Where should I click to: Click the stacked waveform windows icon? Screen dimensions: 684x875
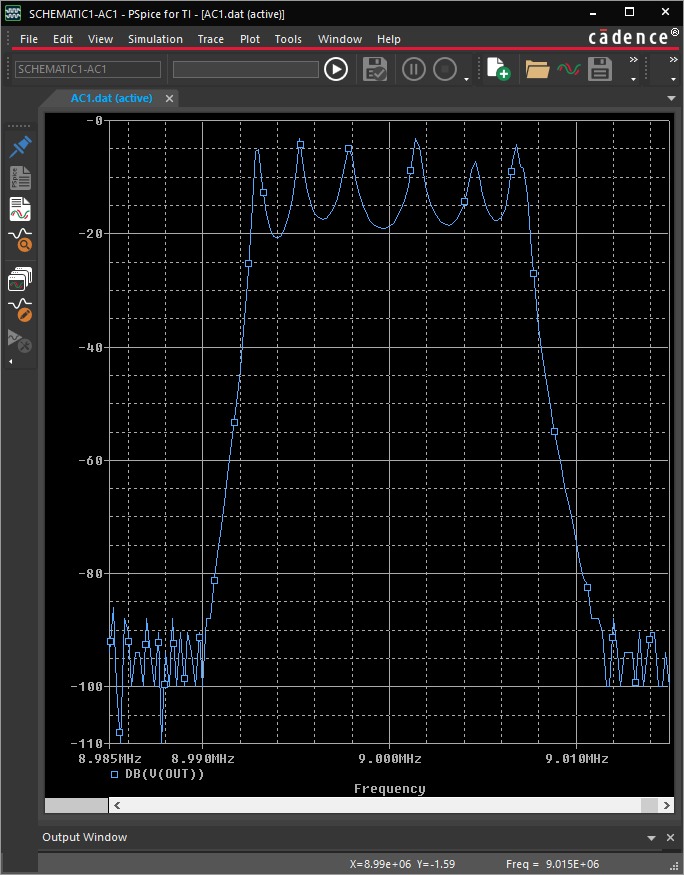point(20,279)
